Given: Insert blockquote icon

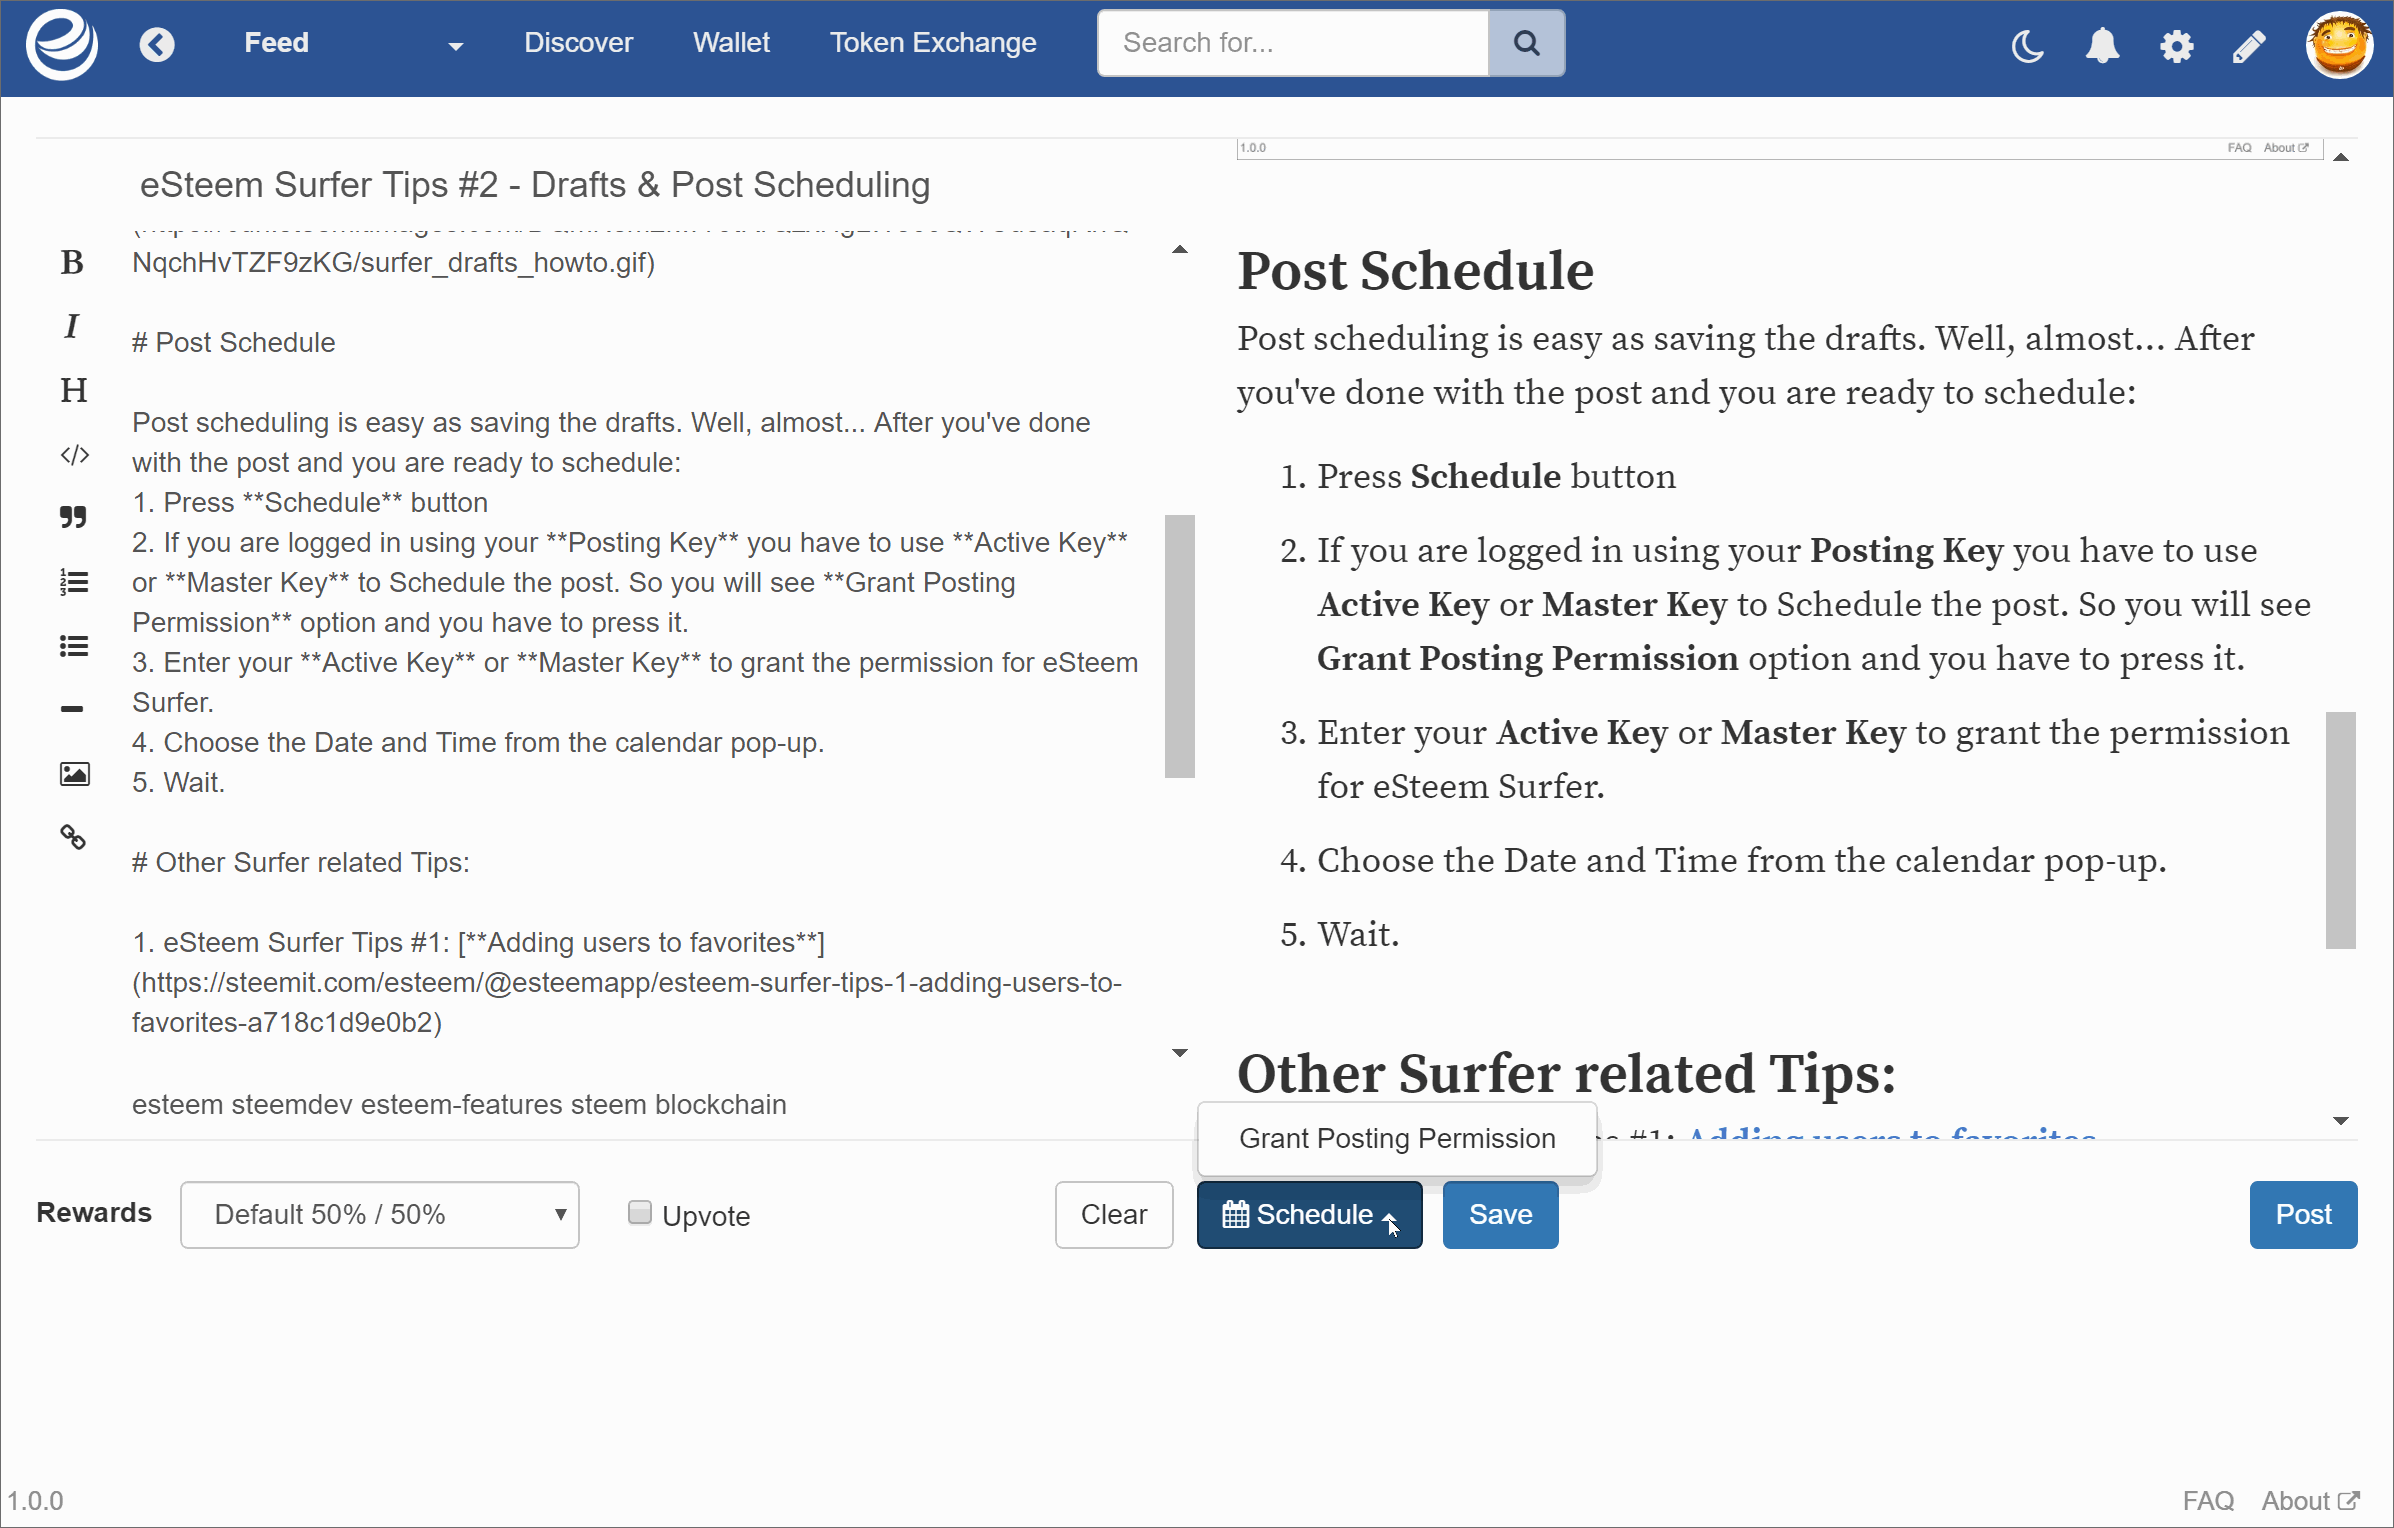Looking at the screenshot, I should coord(73,517).
